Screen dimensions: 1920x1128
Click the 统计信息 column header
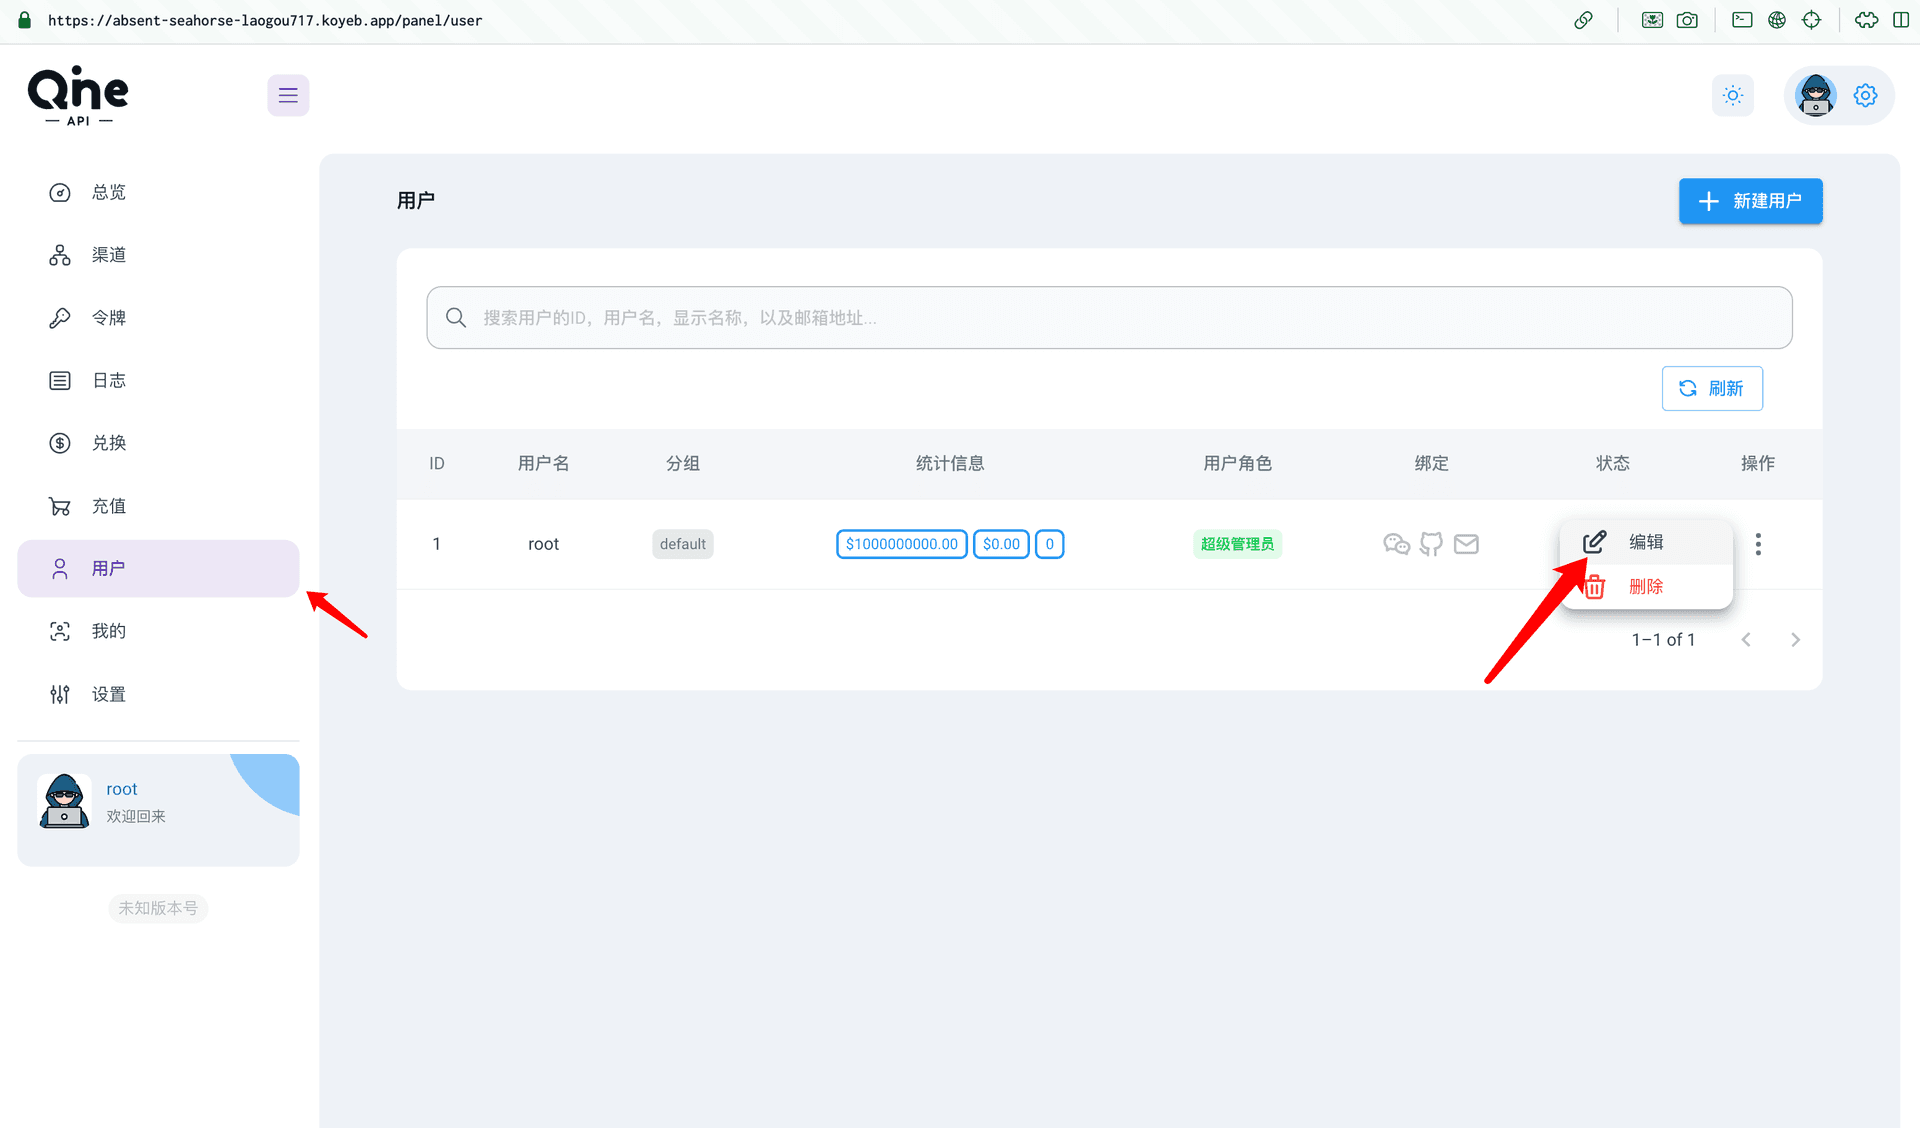pos(950,464)
